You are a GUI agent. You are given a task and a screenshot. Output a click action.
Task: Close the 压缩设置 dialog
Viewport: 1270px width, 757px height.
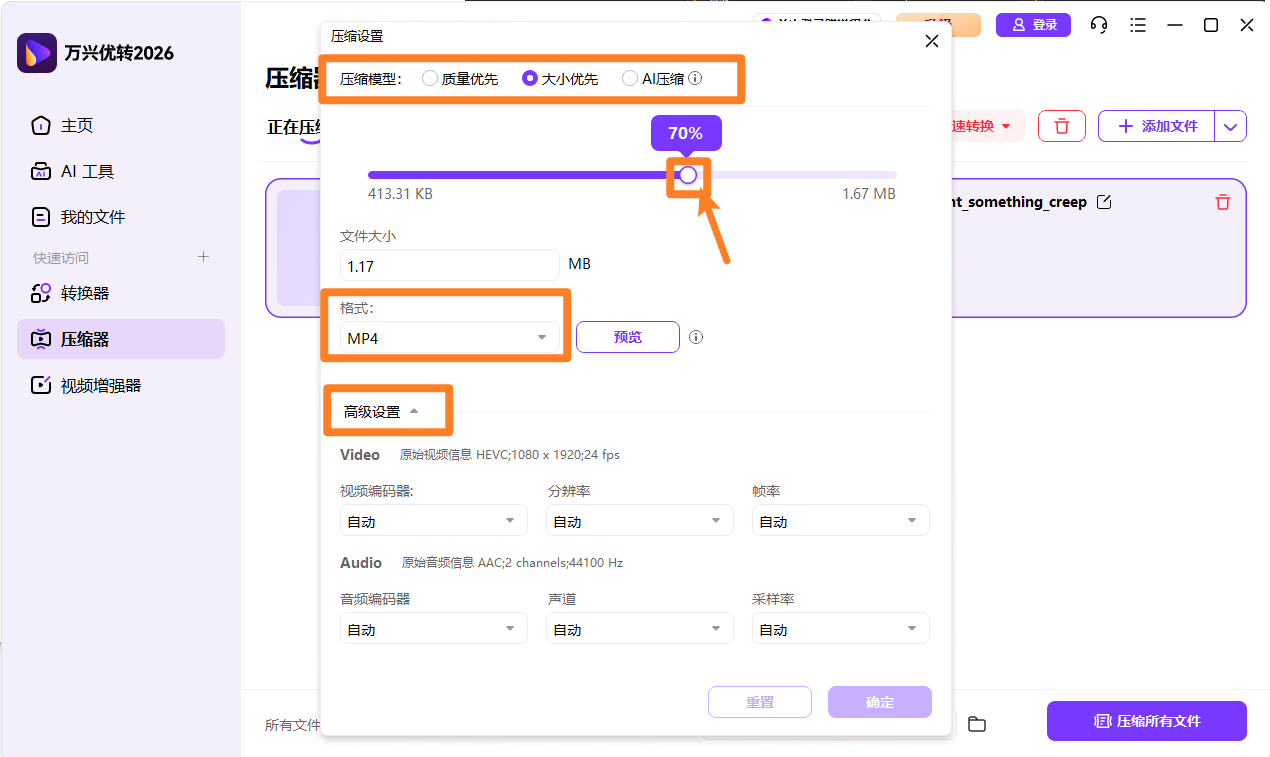pos(932,41)
